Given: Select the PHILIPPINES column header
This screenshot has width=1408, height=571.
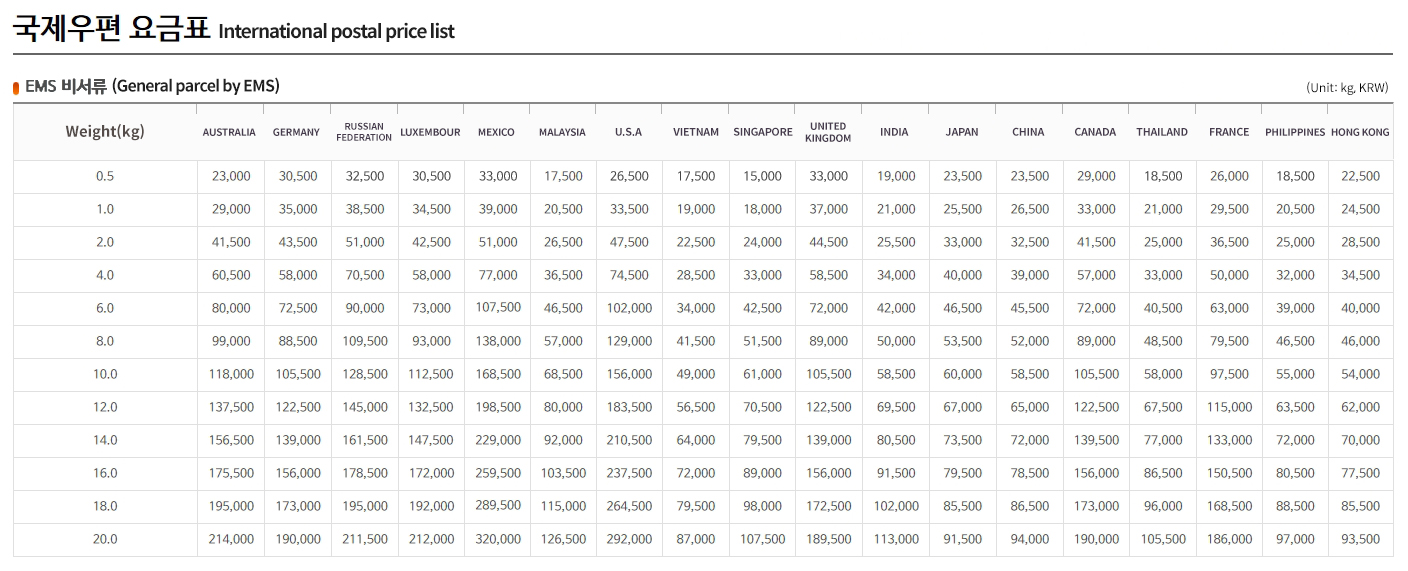Looking at the screenshot, I should [x=1295, y=132].
